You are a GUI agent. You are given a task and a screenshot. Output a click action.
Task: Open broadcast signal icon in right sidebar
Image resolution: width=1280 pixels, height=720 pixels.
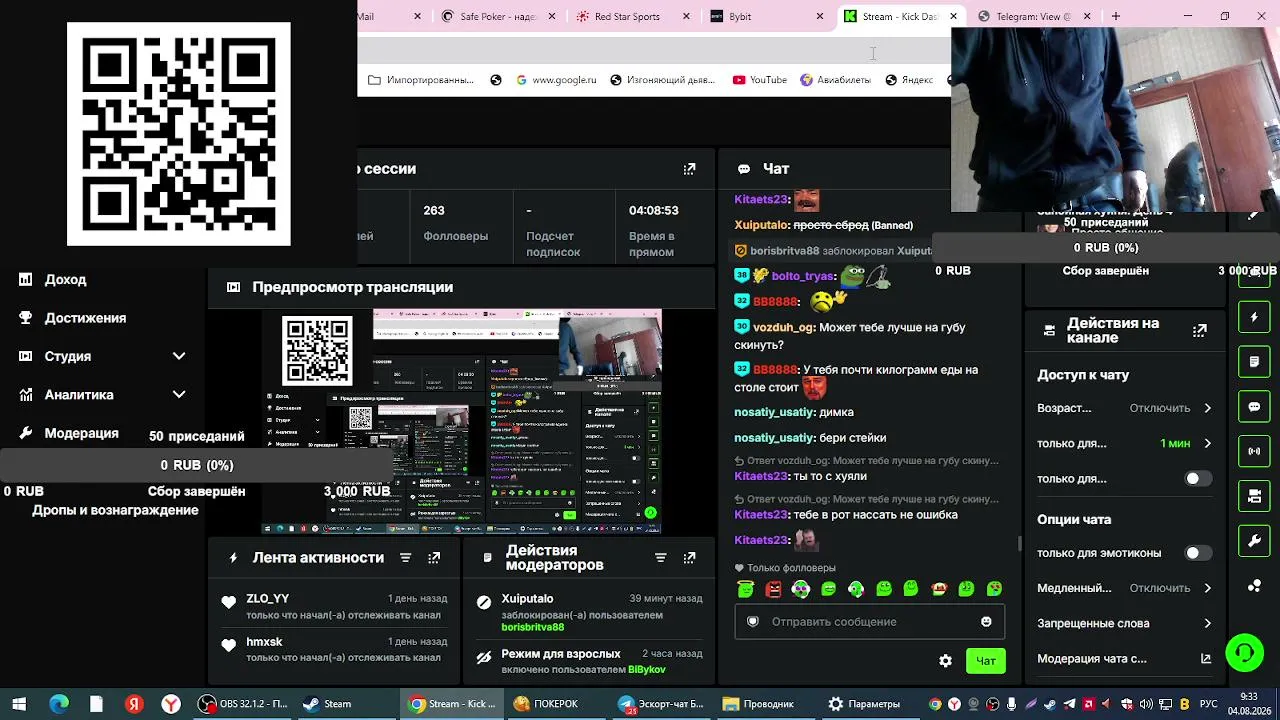tap(1254, 451)
